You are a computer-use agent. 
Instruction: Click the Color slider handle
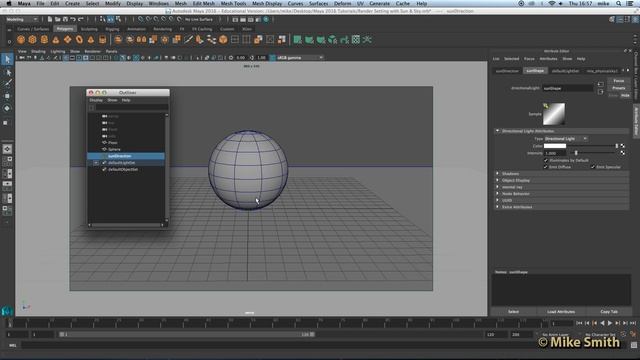[616, 146]
